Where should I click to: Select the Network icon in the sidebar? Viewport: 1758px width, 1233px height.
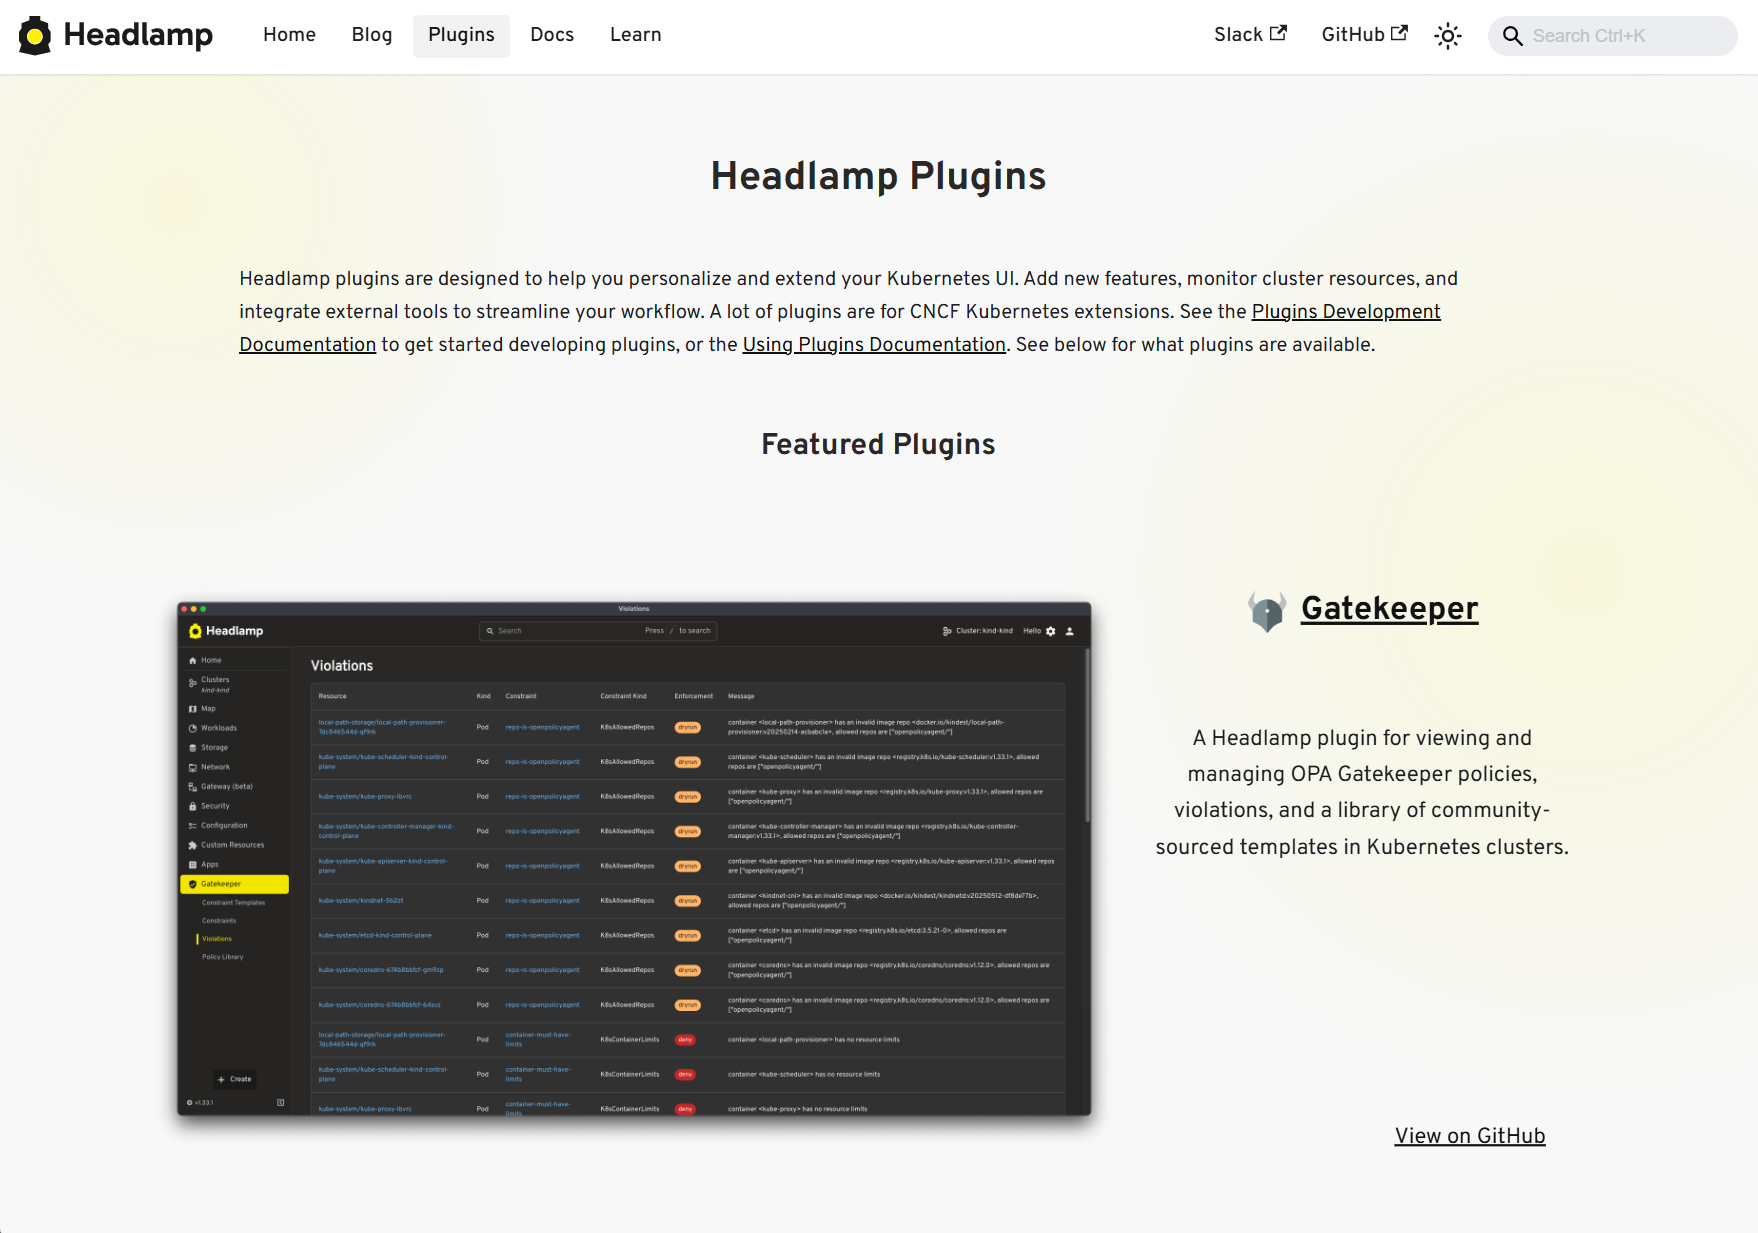195,767
